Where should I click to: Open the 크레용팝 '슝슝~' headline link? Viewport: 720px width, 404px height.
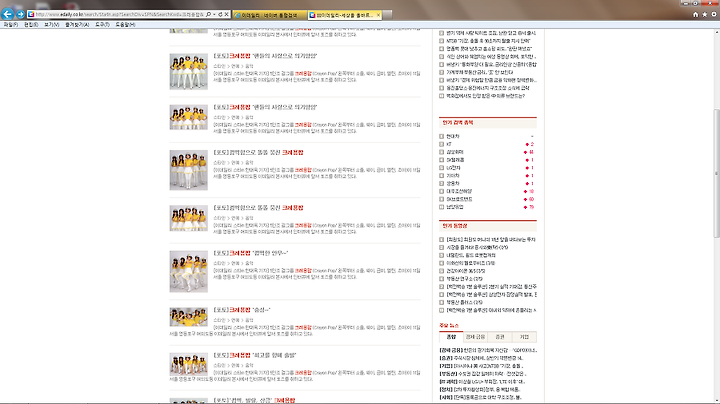pyautogui.click(x=242, y=310)
